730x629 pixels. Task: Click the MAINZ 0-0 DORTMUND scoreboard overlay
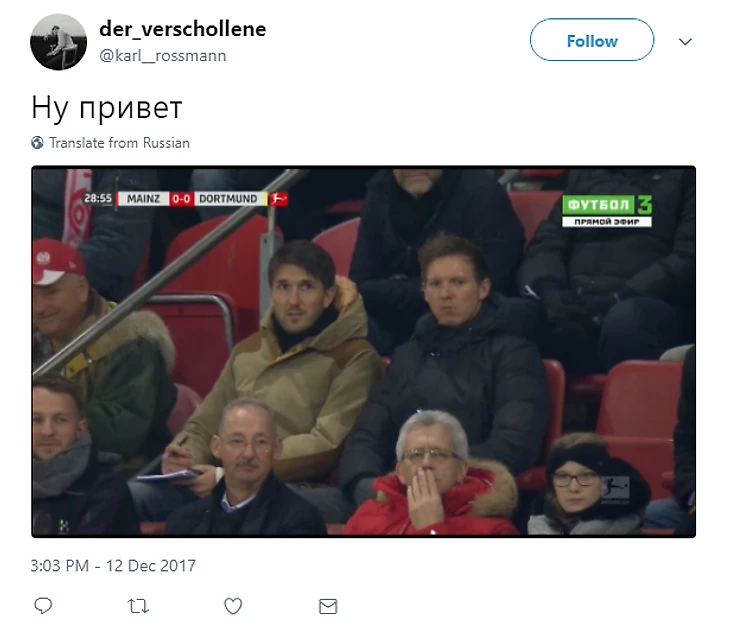(193, 199)
